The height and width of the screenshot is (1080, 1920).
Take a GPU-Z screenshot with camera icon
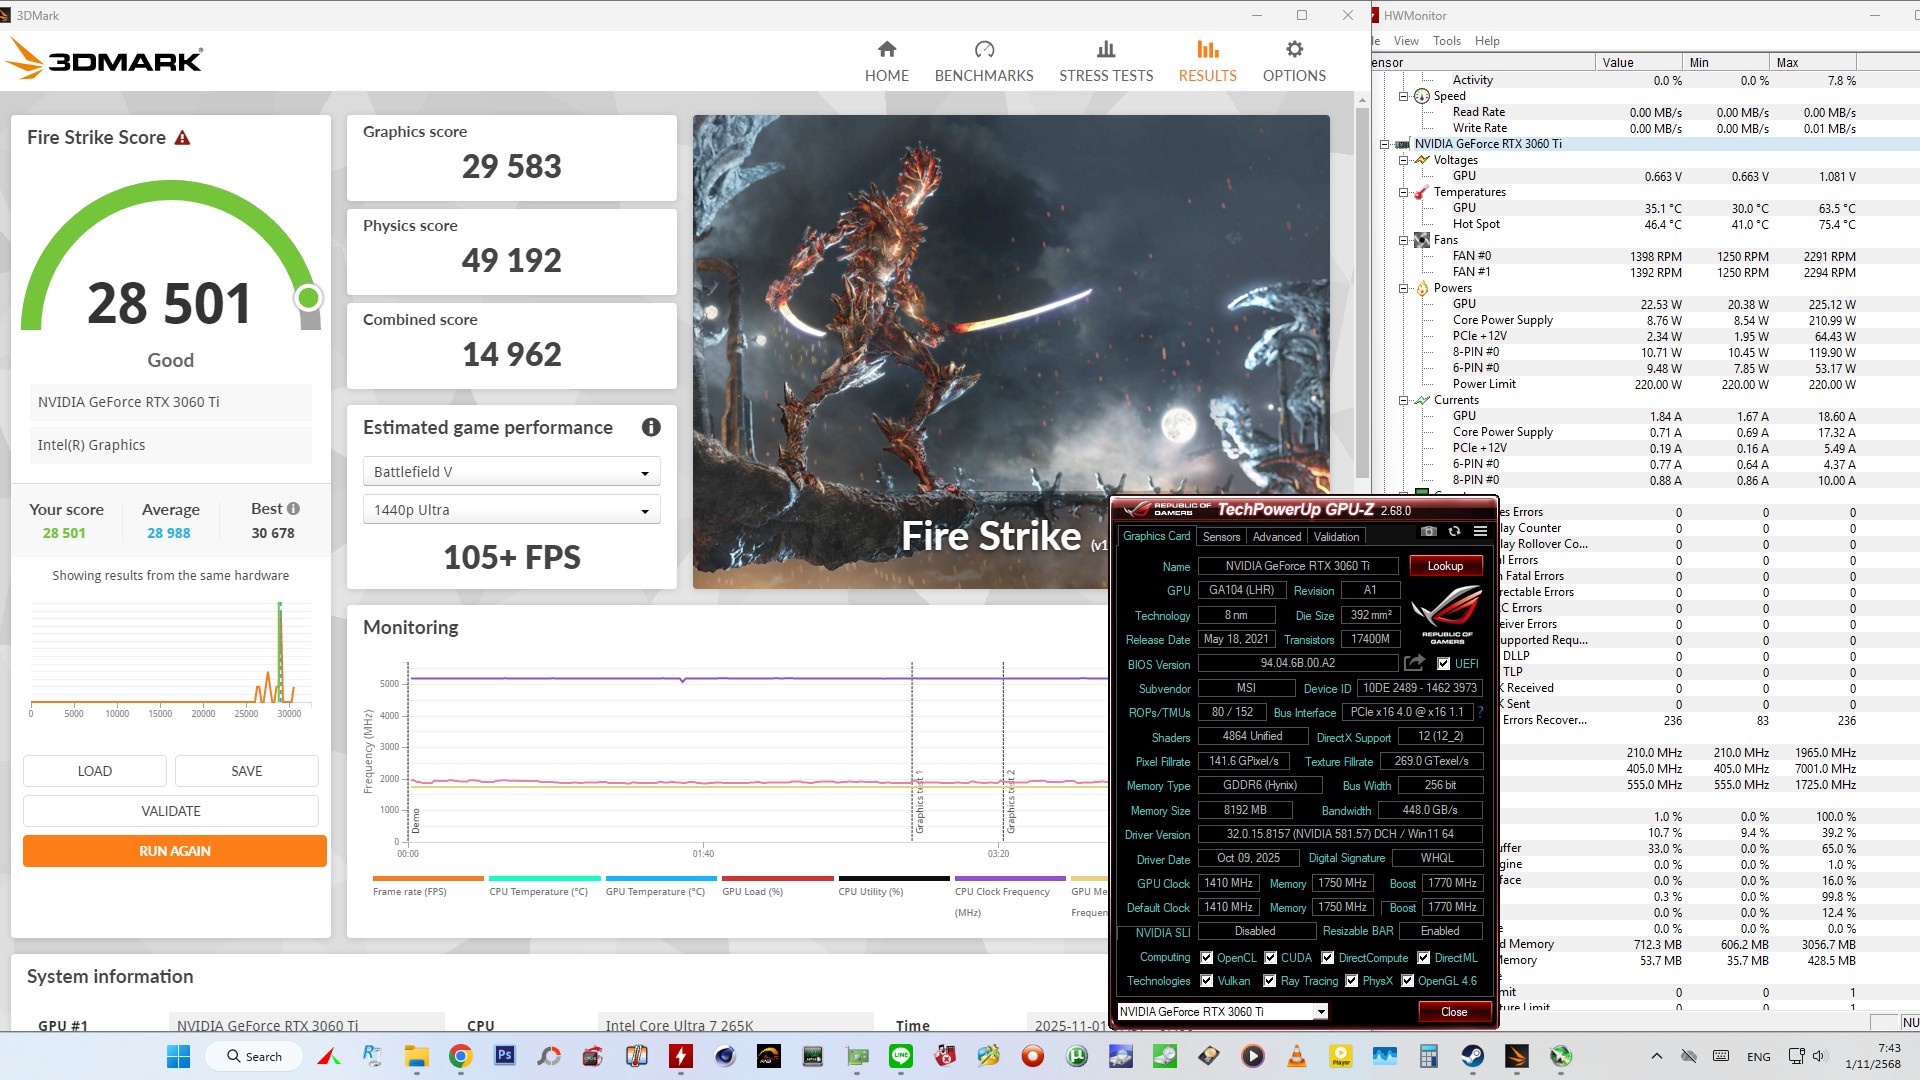coord(1428,532)
